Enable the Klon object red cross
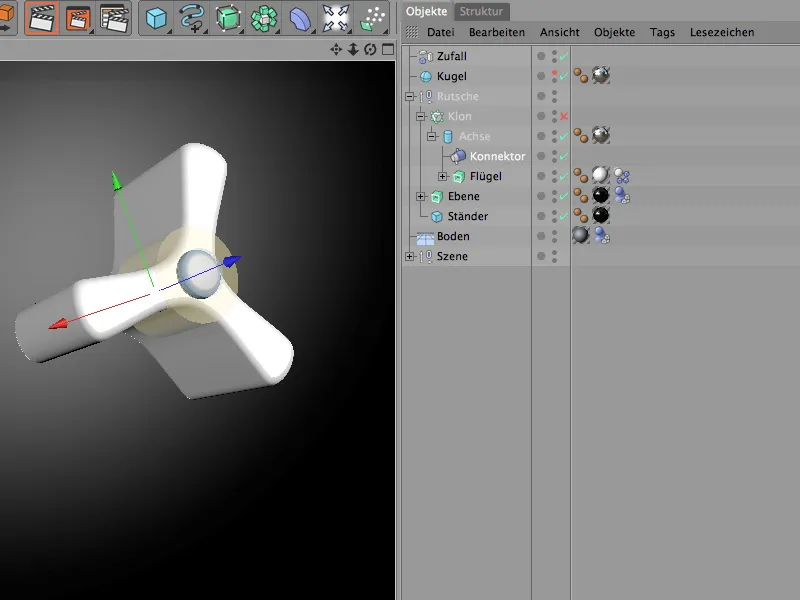Viewport: 800px width, 600px height. pos(564,116)
